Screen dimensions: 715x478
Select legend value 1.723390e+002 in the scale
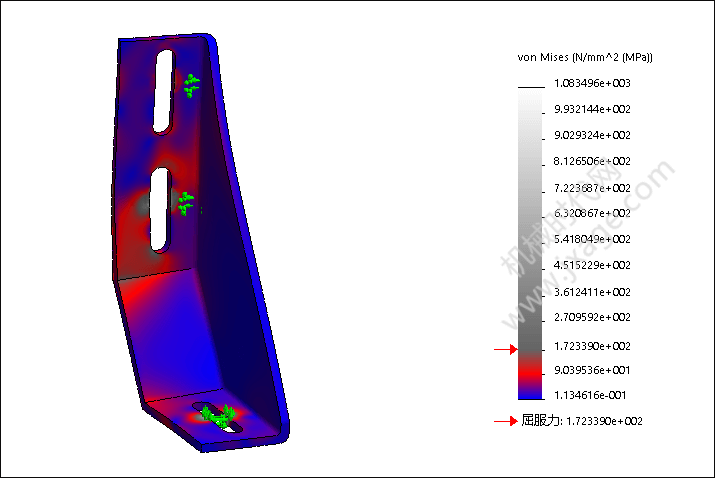(592, 346)
